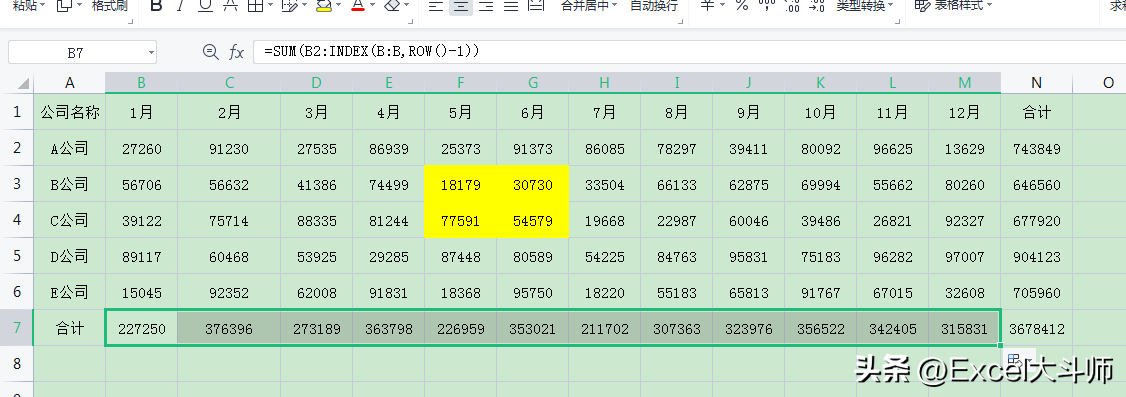Select the 合计 label in row 7
The width and height of the screenshot is (1126, 397).
point(70,329)
